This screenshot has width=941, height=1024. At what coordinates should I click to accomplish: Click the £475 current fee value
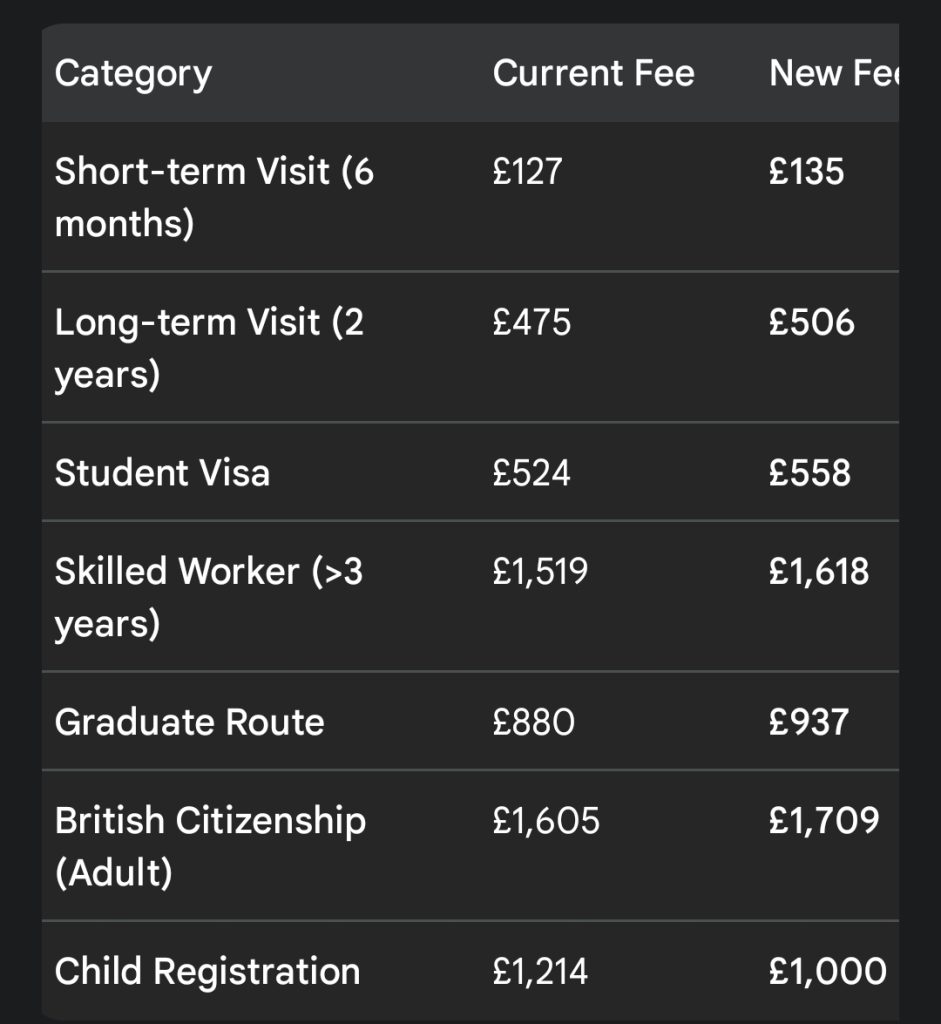tap(532, 323)
